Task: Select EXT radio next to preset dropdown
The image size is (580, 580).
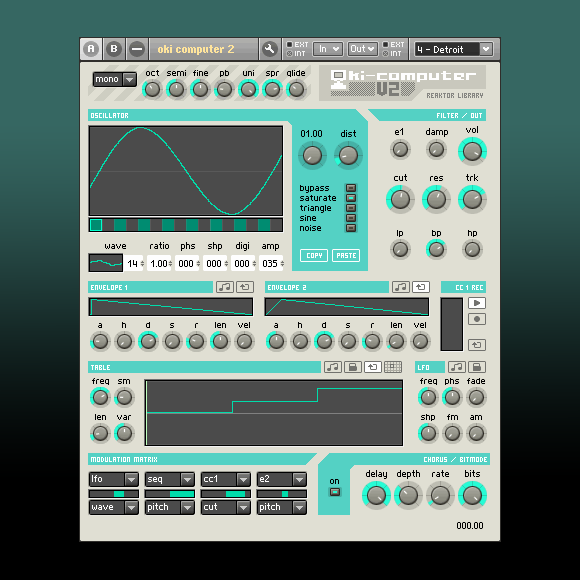Action: [x=385, y=44]
